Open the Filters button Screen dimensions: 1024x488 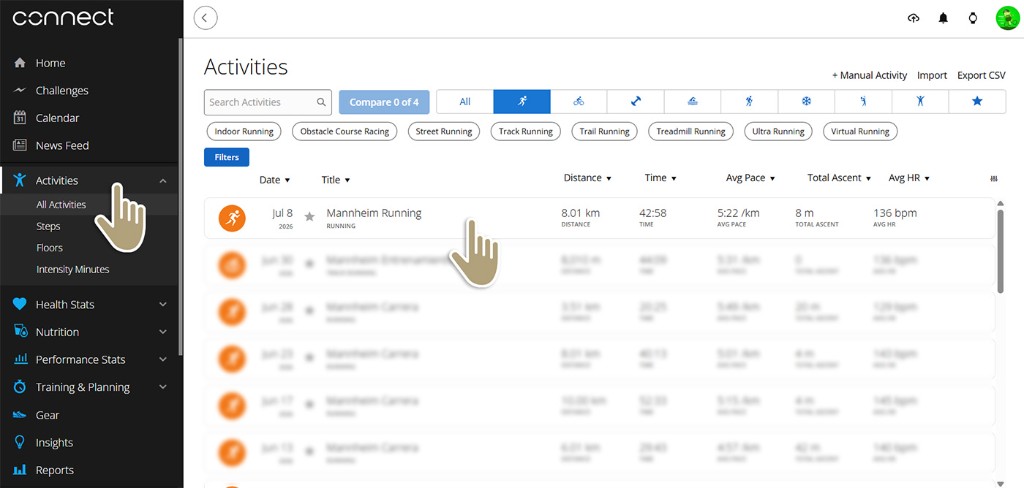227,157
